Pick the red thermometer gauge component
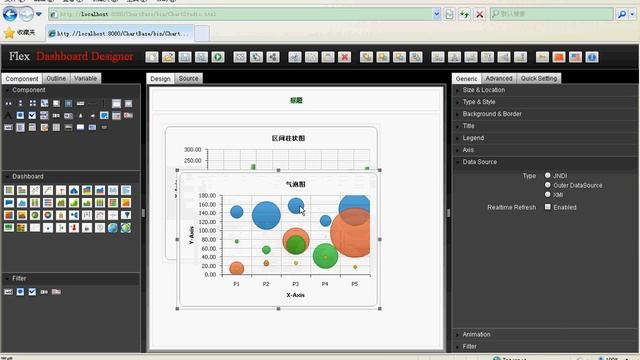640x360 pixels. 74,228
